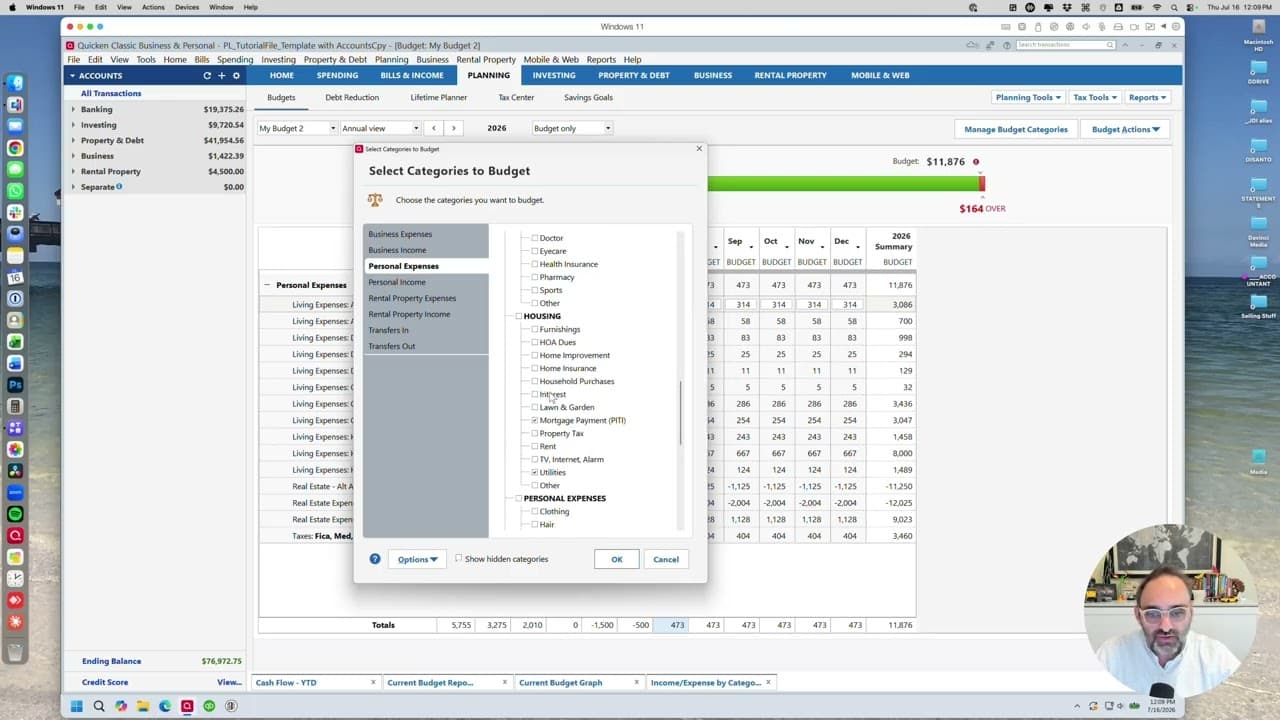Open the My Budget 2 dropdown
This screenshot has width=1280, height=720.
pos(296,128)
